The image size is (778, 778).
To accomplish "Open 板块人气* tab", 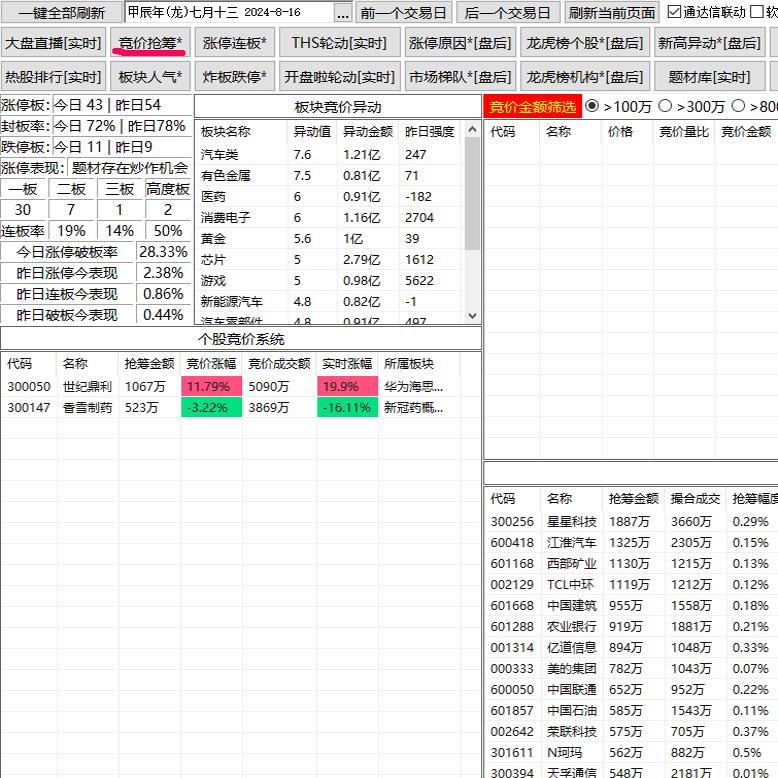I will [150, 76].
